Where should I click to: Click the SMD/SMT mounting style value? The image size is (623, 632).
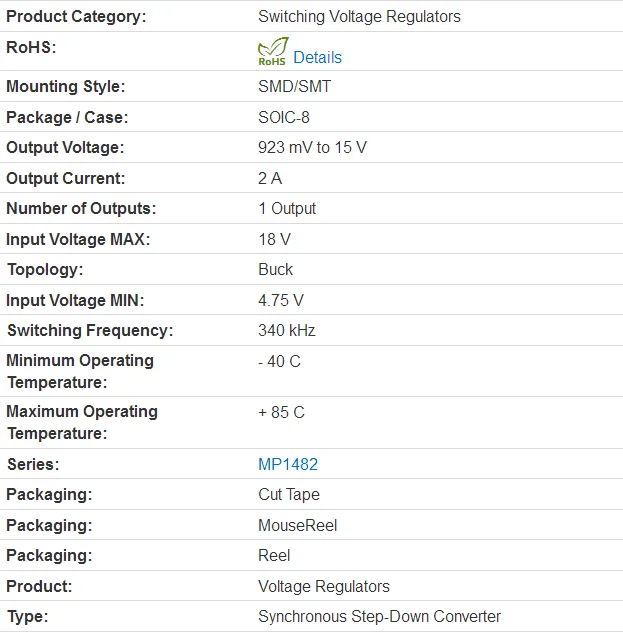pos(294,86)
